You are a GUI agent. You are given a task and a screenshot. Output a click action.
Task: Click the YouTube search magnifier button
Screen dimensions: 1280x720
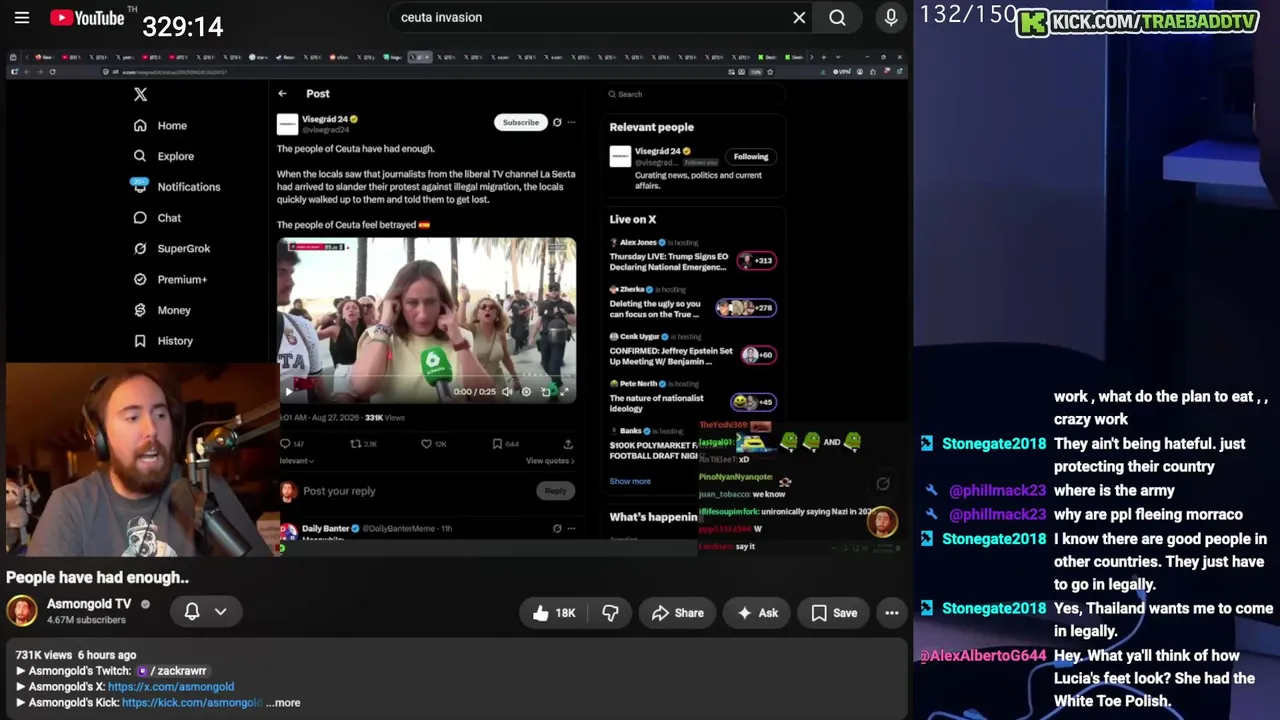[x=837, y=17]
